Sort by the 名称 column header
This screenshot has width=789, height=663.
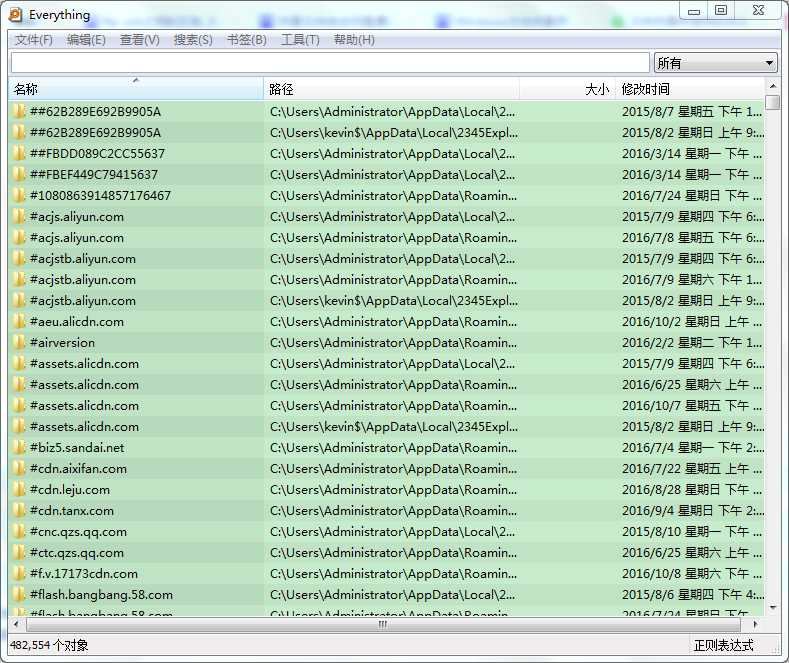pos(136,89)
